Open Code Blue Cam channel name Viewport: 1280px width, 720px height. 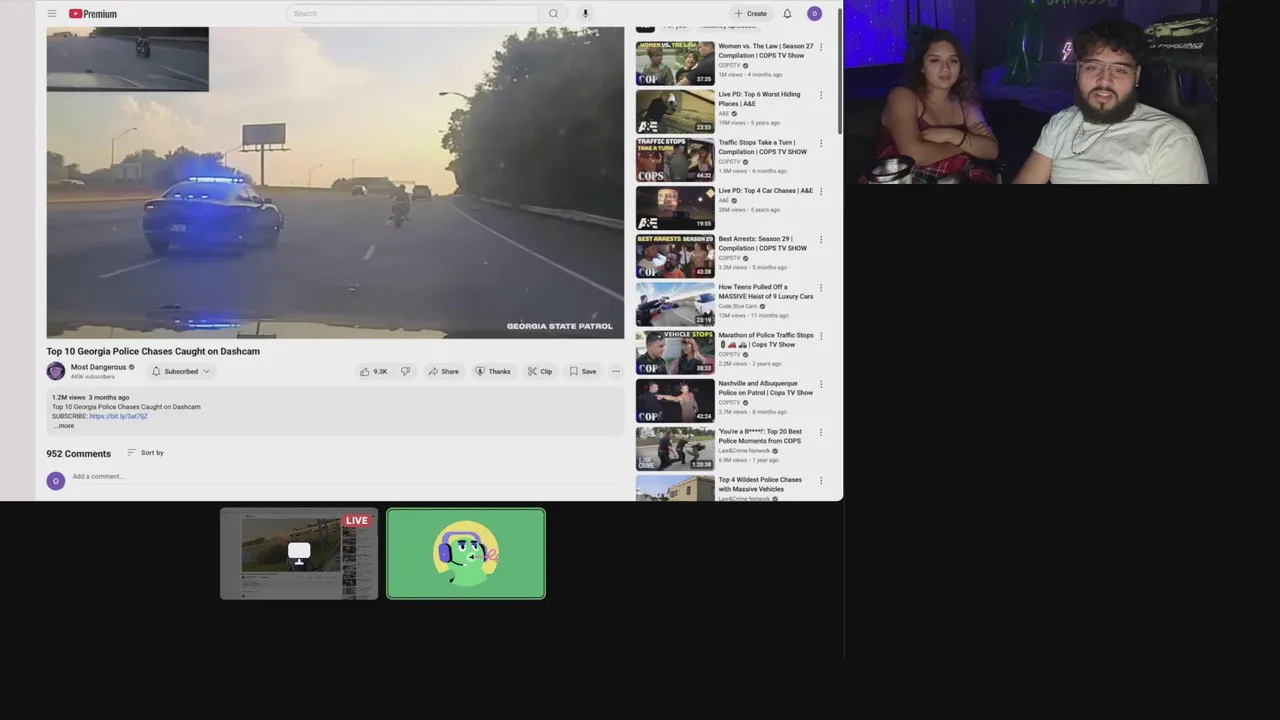[738, 306]
